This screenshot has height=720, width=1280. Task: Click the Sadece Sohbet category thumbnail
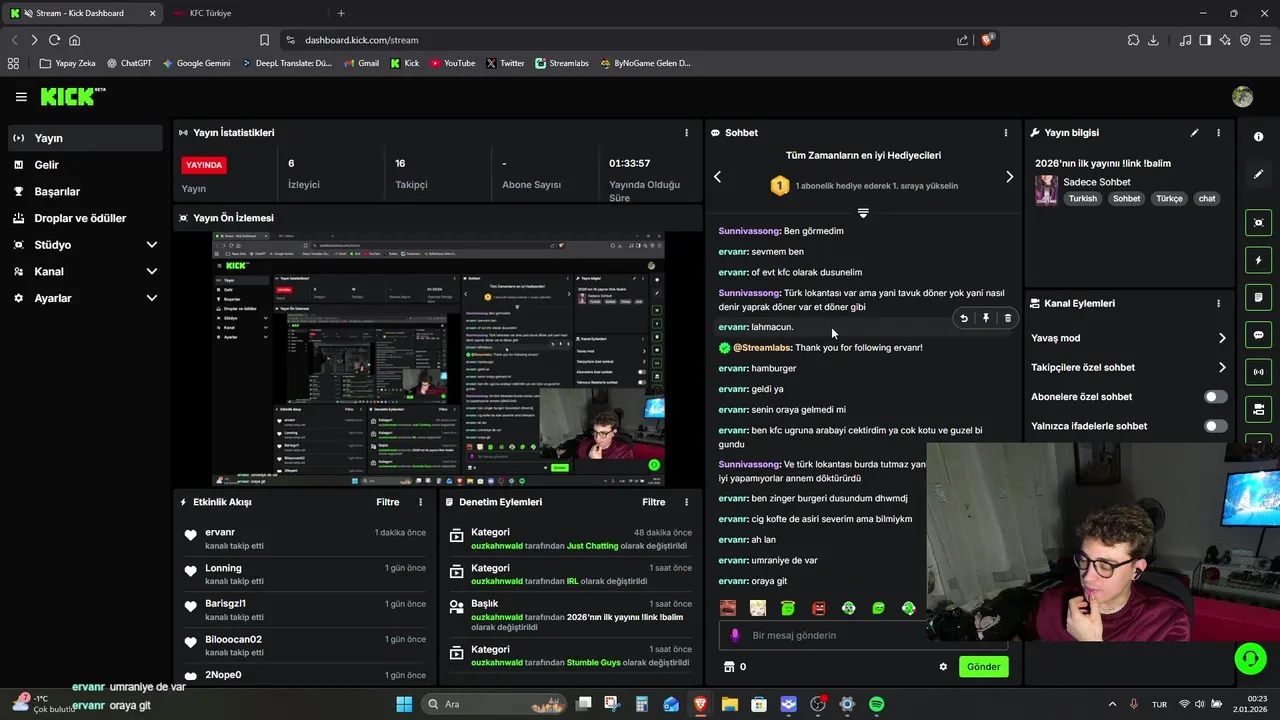tap(1046, 190)
